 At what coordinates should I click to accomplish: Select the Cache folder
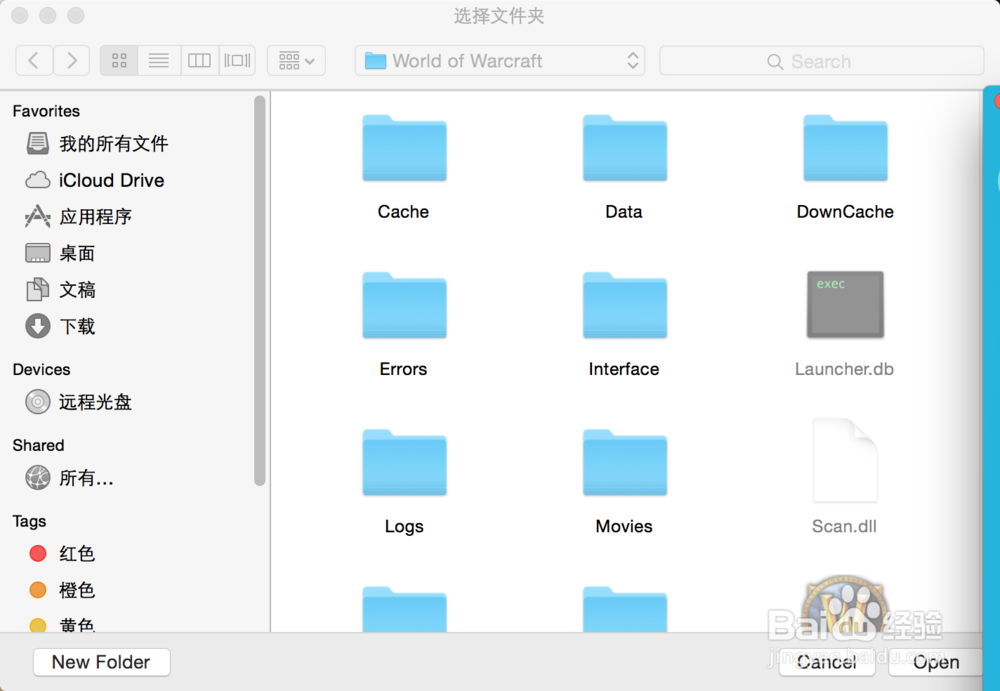click(404, 148)
